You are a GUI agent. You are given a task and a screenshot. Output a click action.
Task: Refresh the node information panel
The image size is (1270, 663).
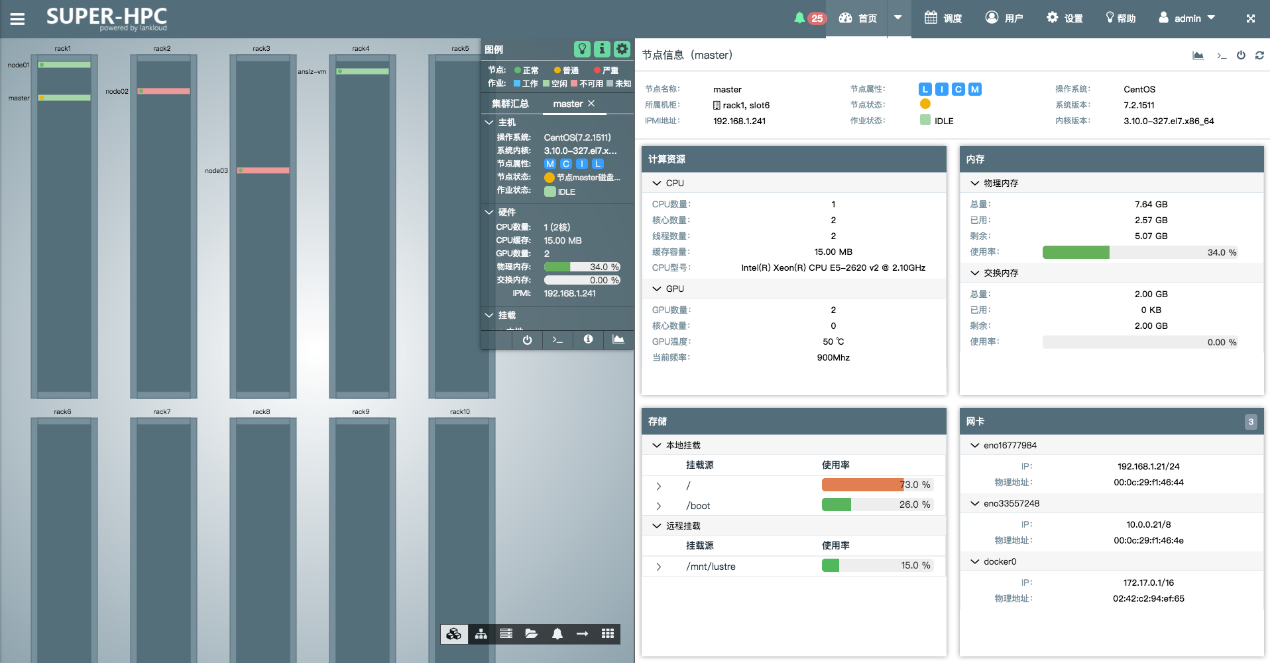click(x=1260, y=55)
